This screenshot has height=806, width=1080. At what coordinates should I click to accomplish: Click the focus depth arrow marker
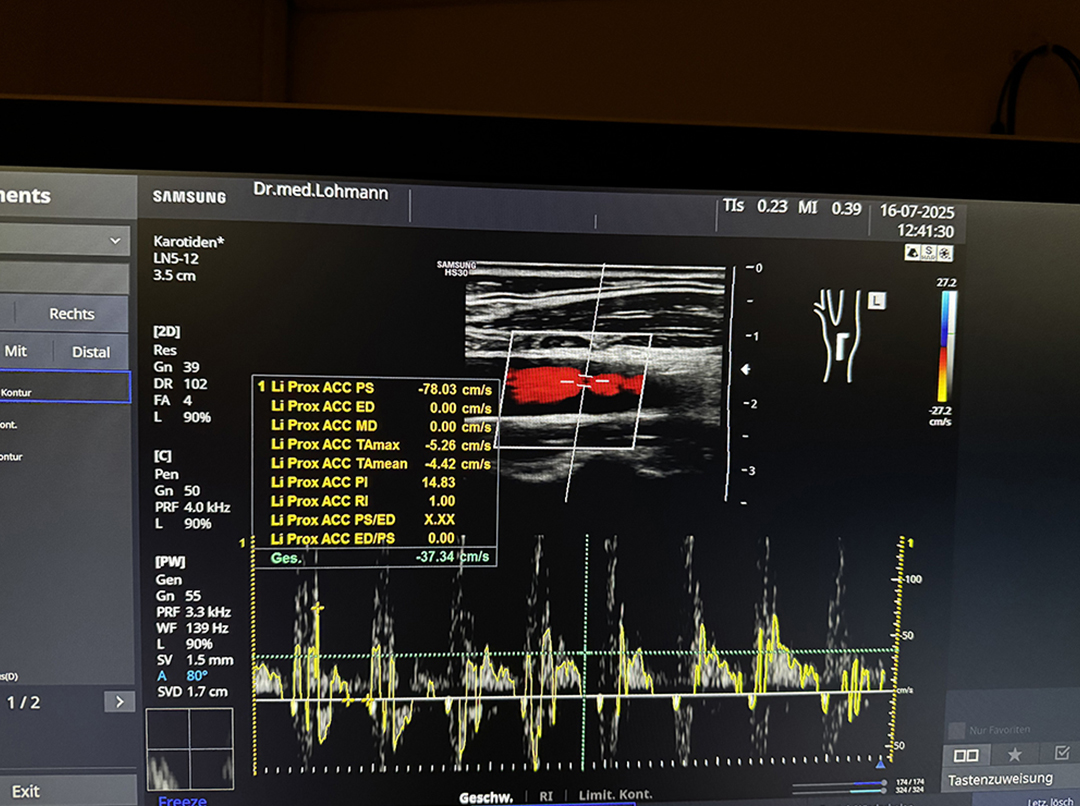pyautogui.click(x=744, y=369)
